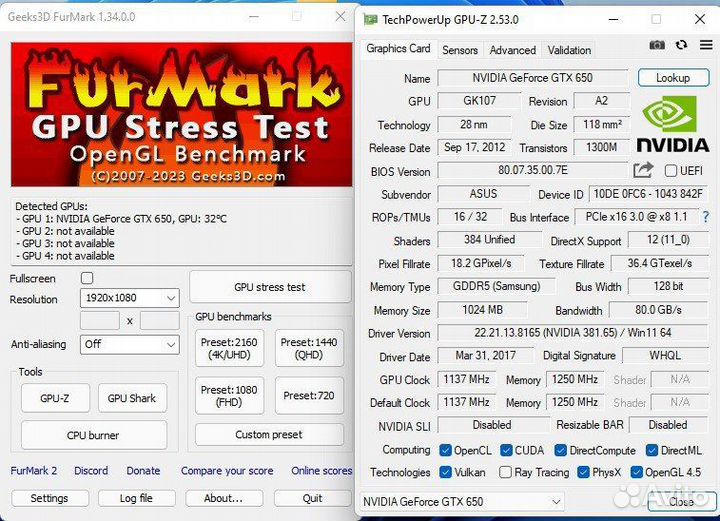Launch the GPU Shark tool

pyautogui.click(x=132, y=398)
